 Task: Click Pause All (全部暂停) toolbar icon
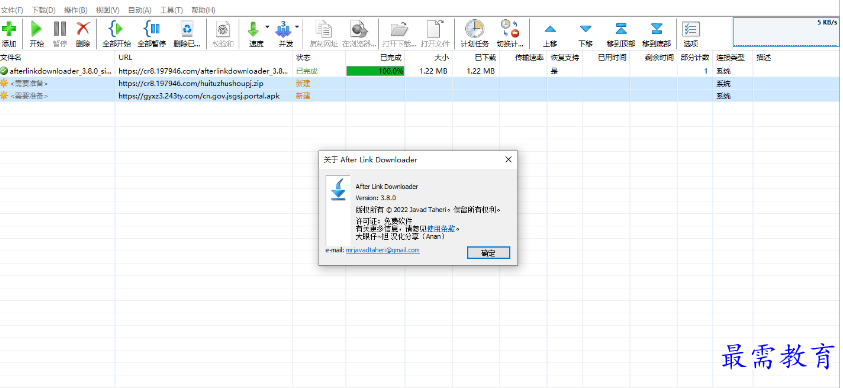click(152, 28)
